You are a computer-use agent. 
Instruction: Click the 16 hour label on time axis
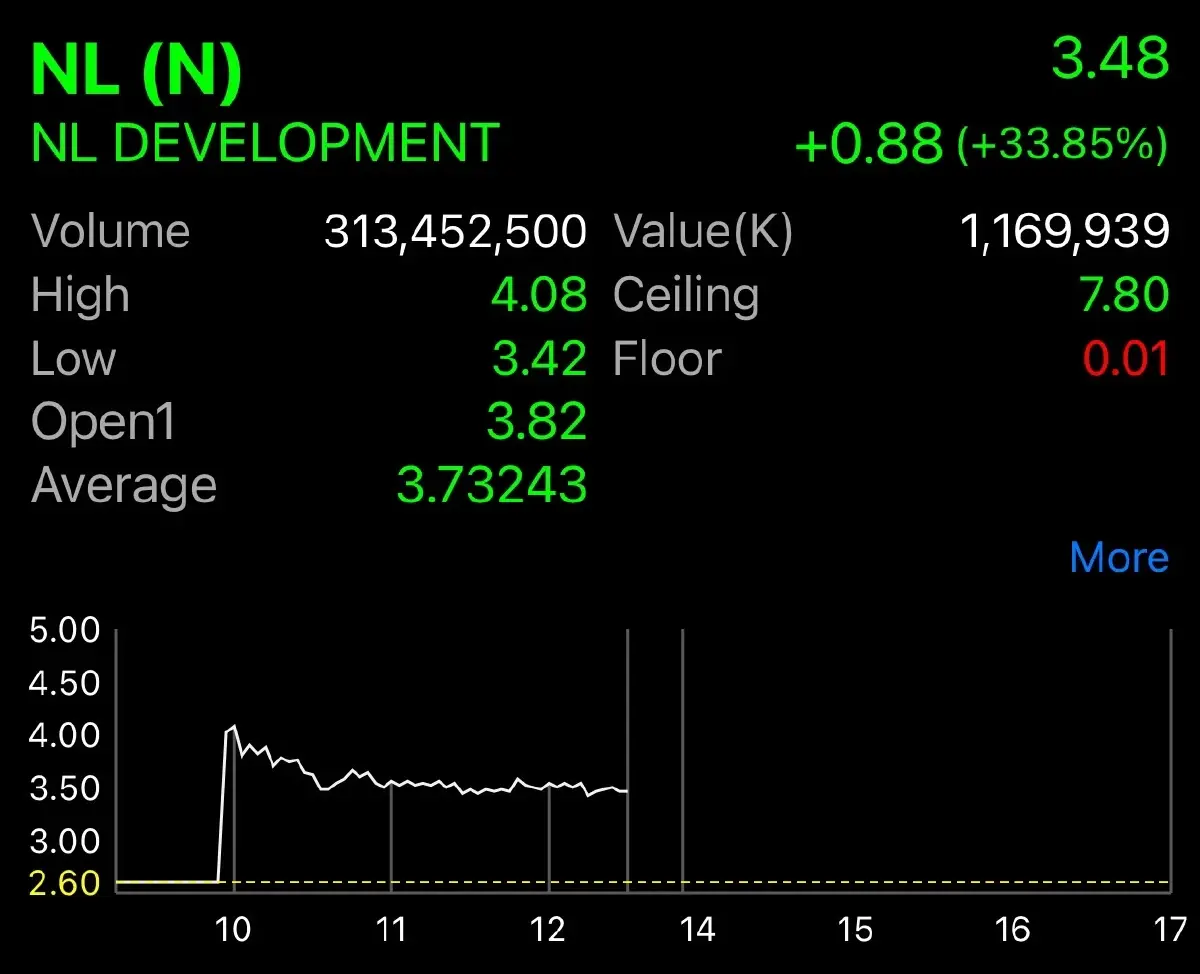(1013, 930)
